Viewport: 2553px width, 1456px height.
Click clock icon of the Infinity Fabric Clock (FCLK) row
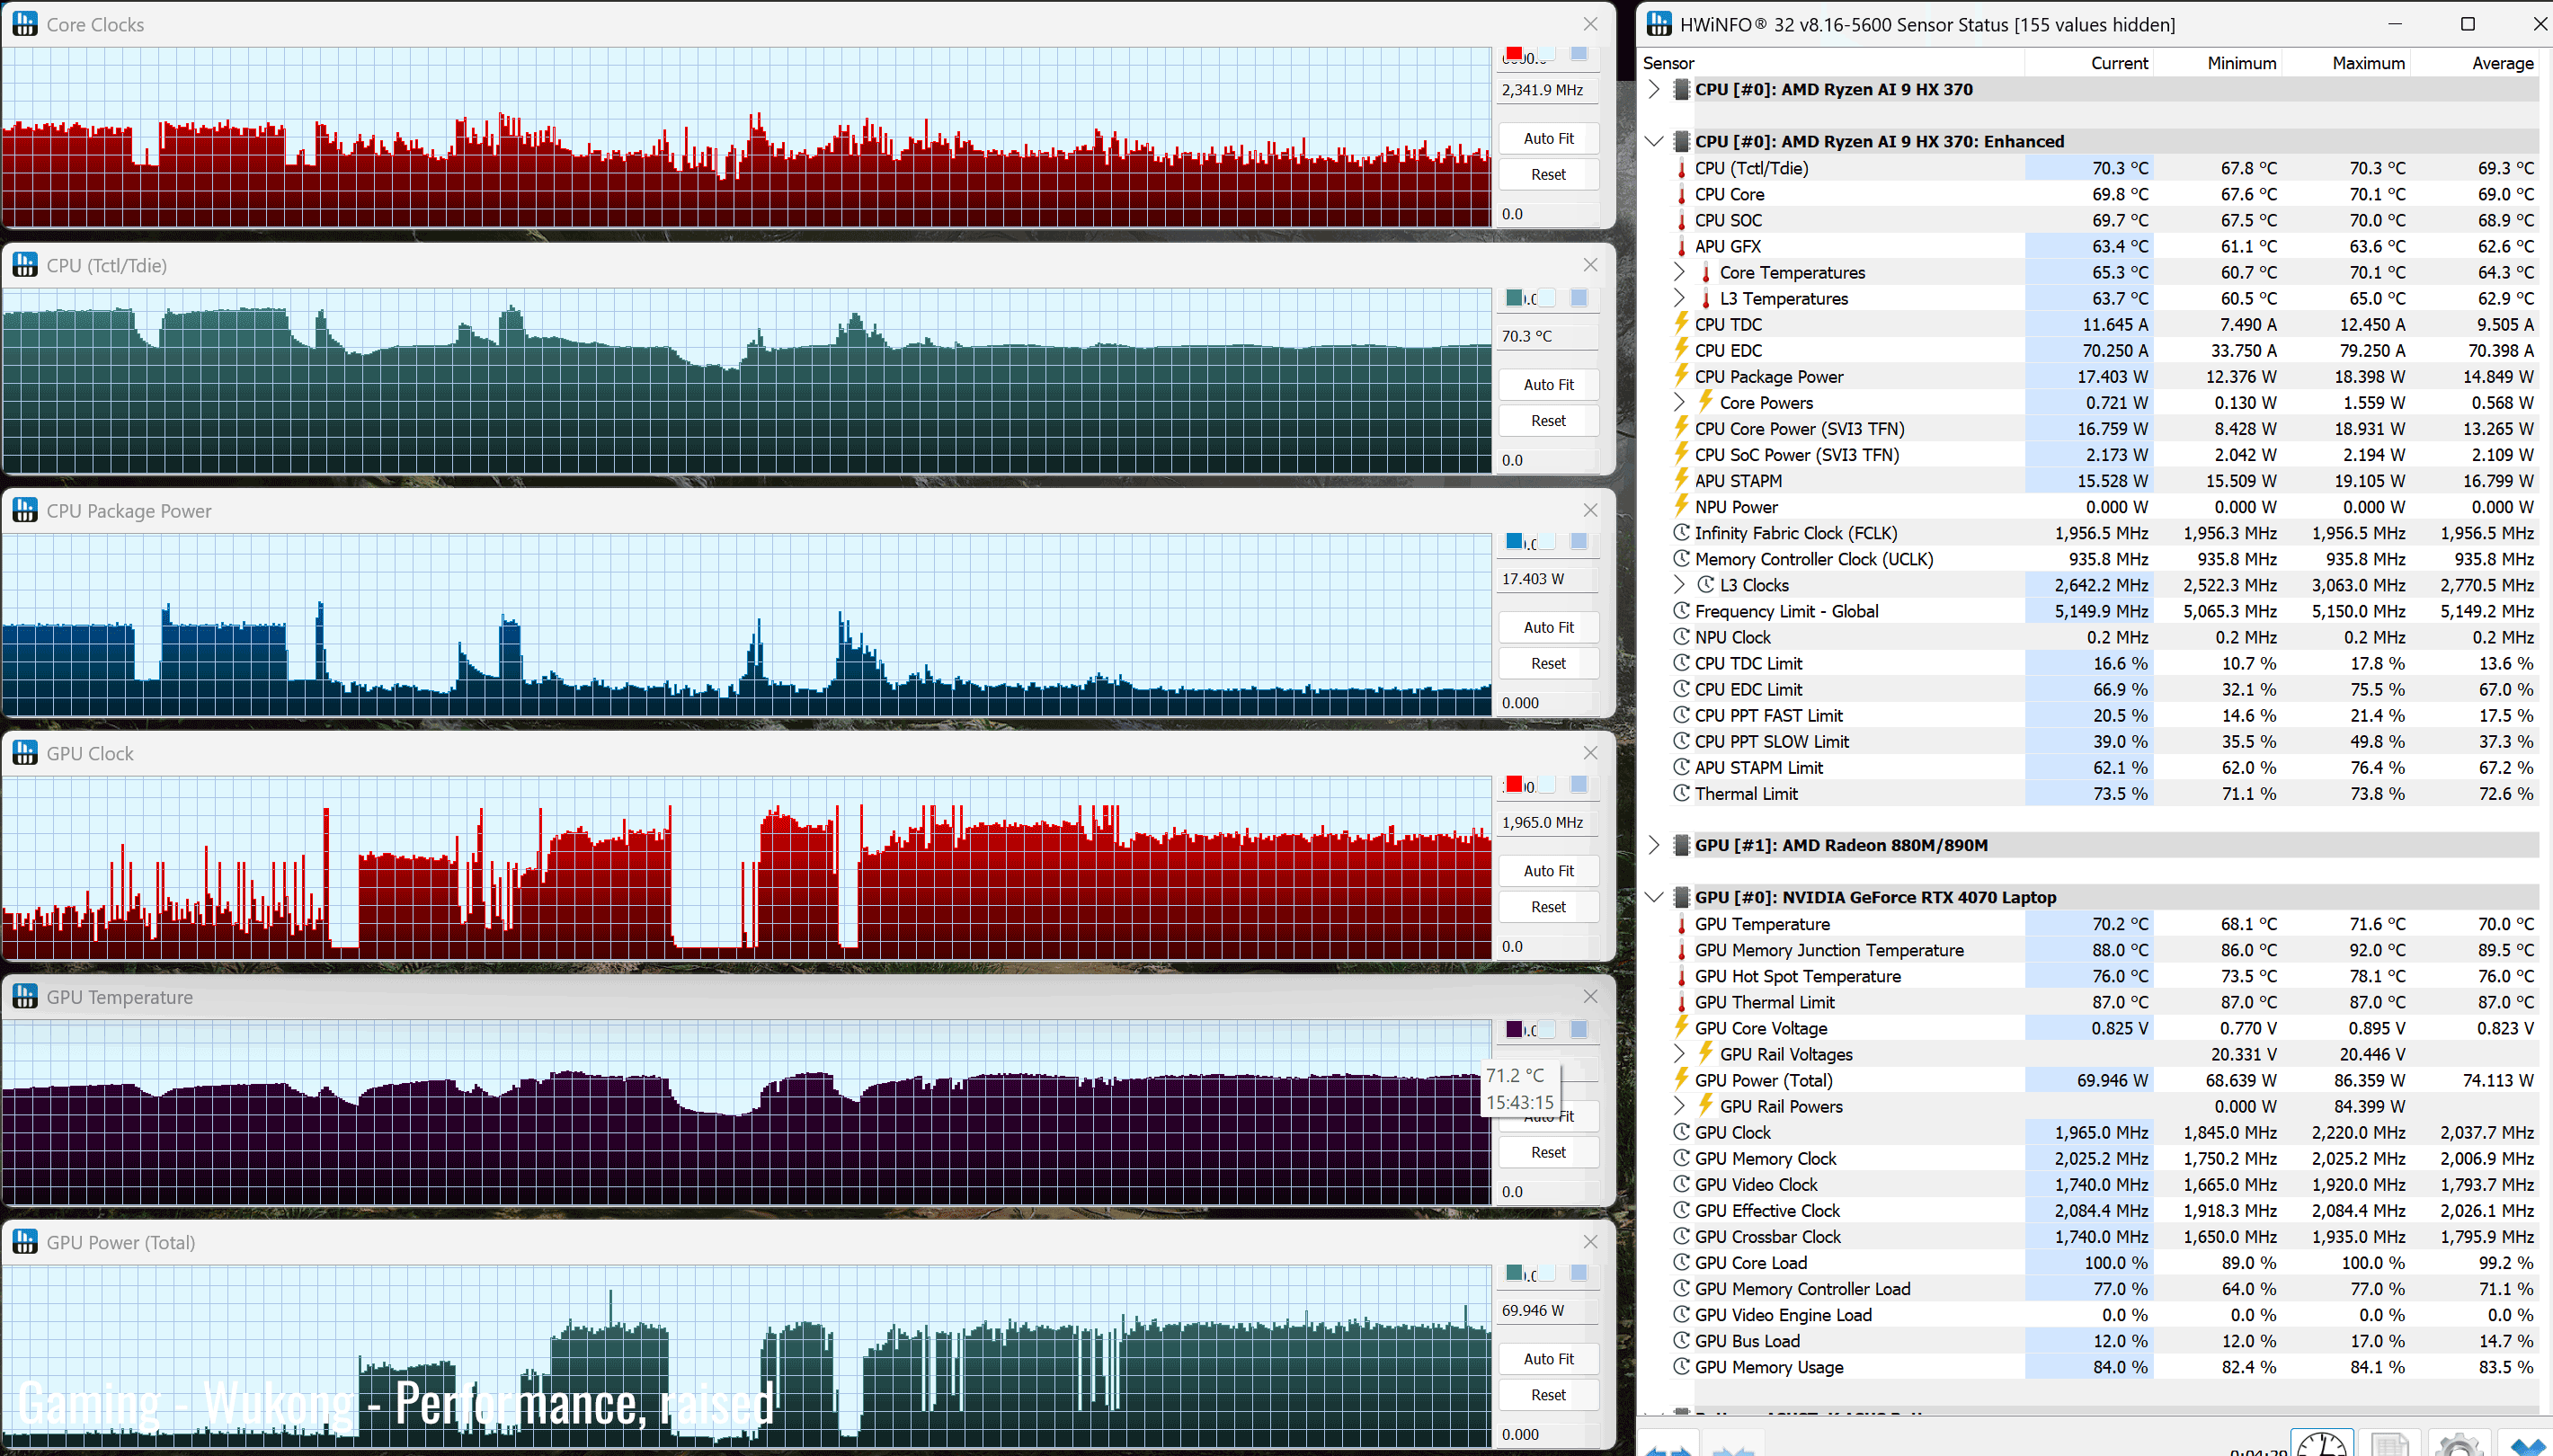[1682, 533]
